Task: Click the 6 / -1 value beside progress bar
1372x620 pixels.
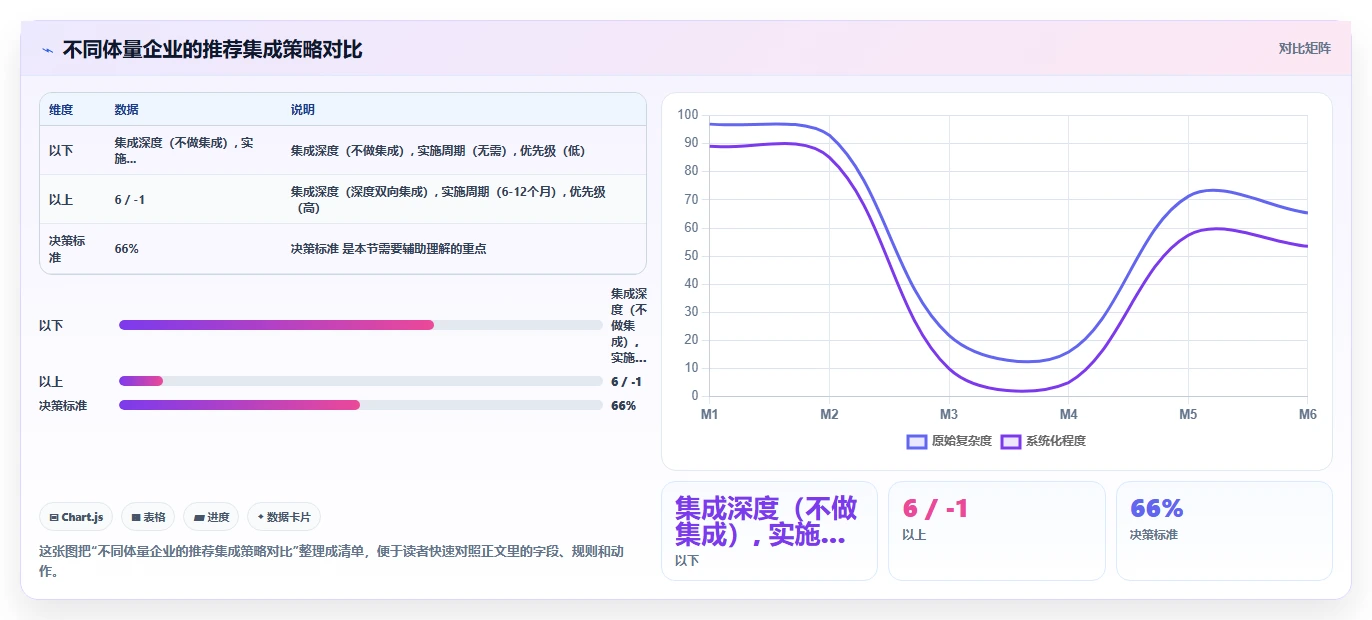Action: pyautogui.click(x=626, y=381)
